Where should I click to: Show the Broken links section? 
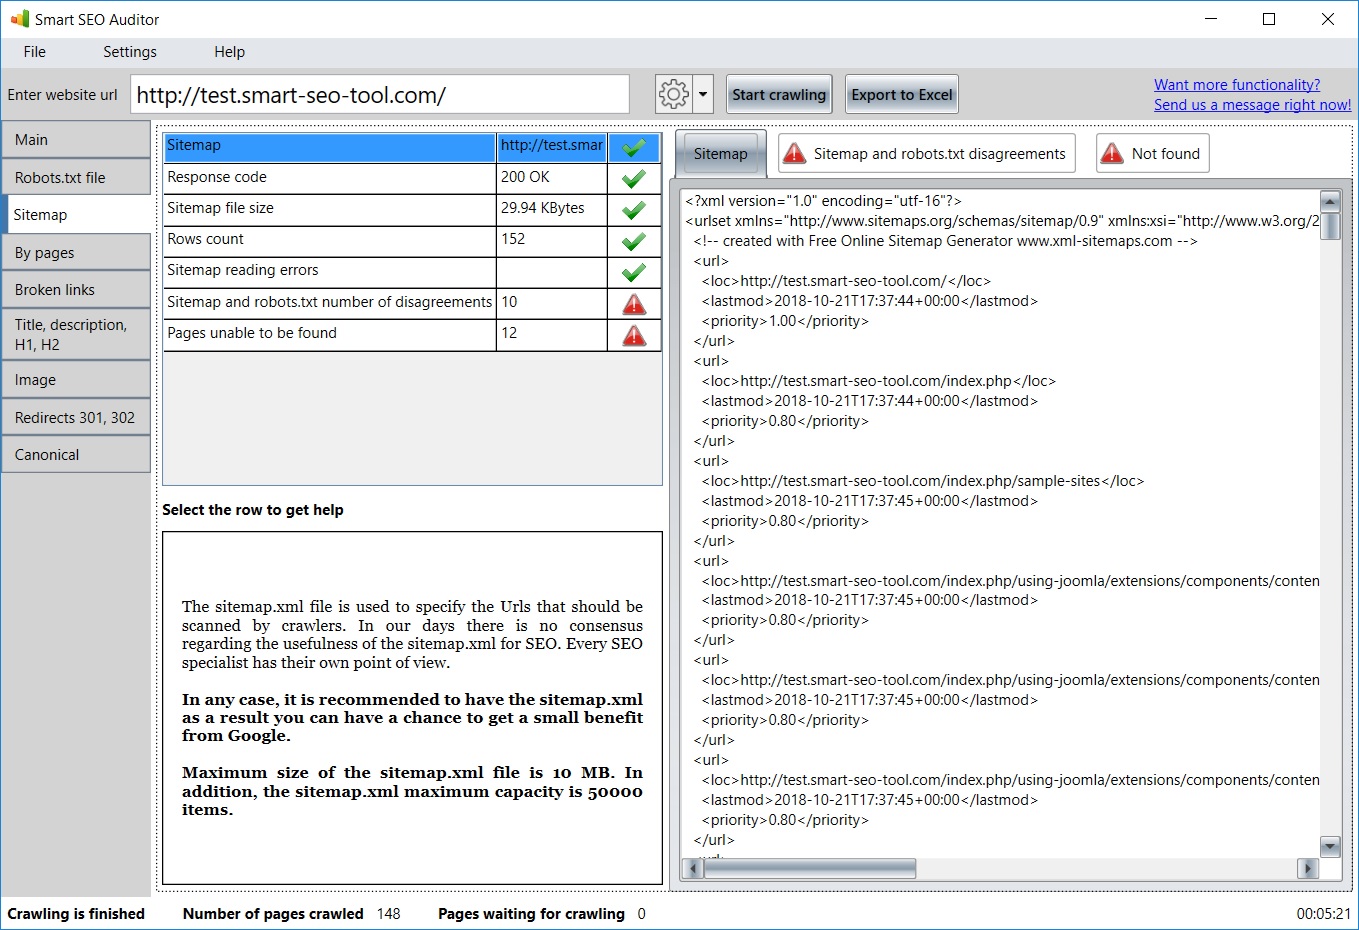coord(76,290)
